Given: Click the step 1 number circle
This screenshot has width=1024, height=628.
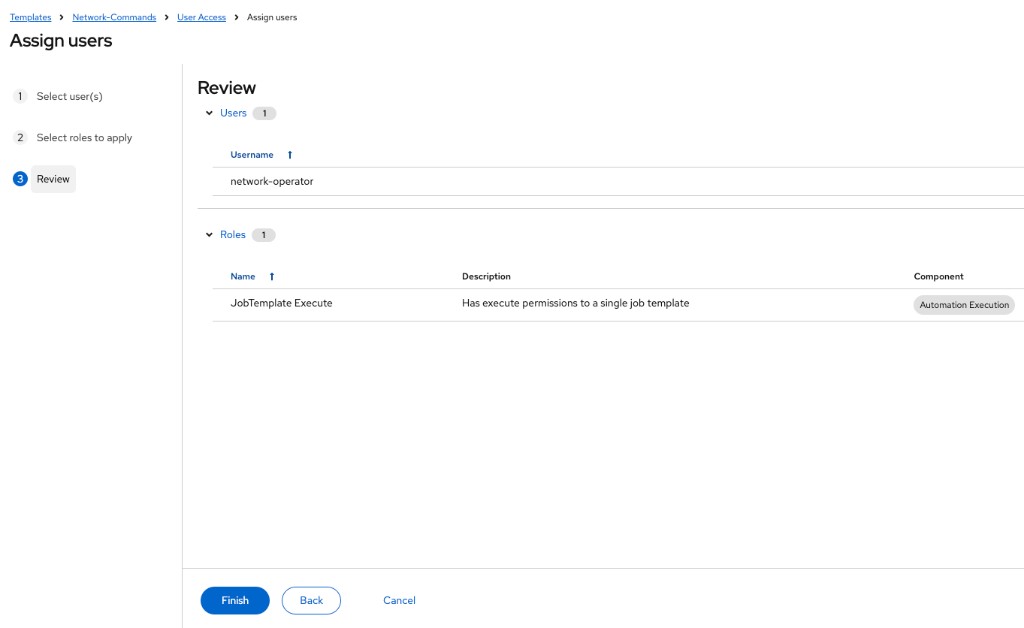Looking at the screenshot, I should [20, 96].
